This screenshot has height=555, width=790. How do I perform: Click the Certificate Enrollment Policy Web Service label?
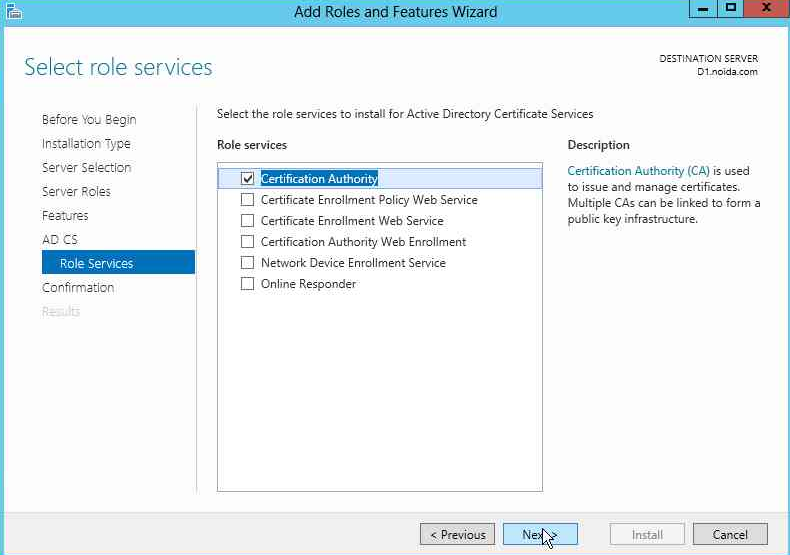pos(369,200)
